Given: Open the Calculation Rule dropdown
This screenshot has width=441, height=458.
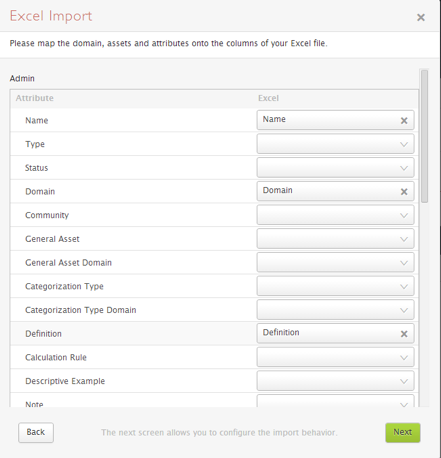Looking at the screenshot, I should pyautogui.click(x=335, y=357).
